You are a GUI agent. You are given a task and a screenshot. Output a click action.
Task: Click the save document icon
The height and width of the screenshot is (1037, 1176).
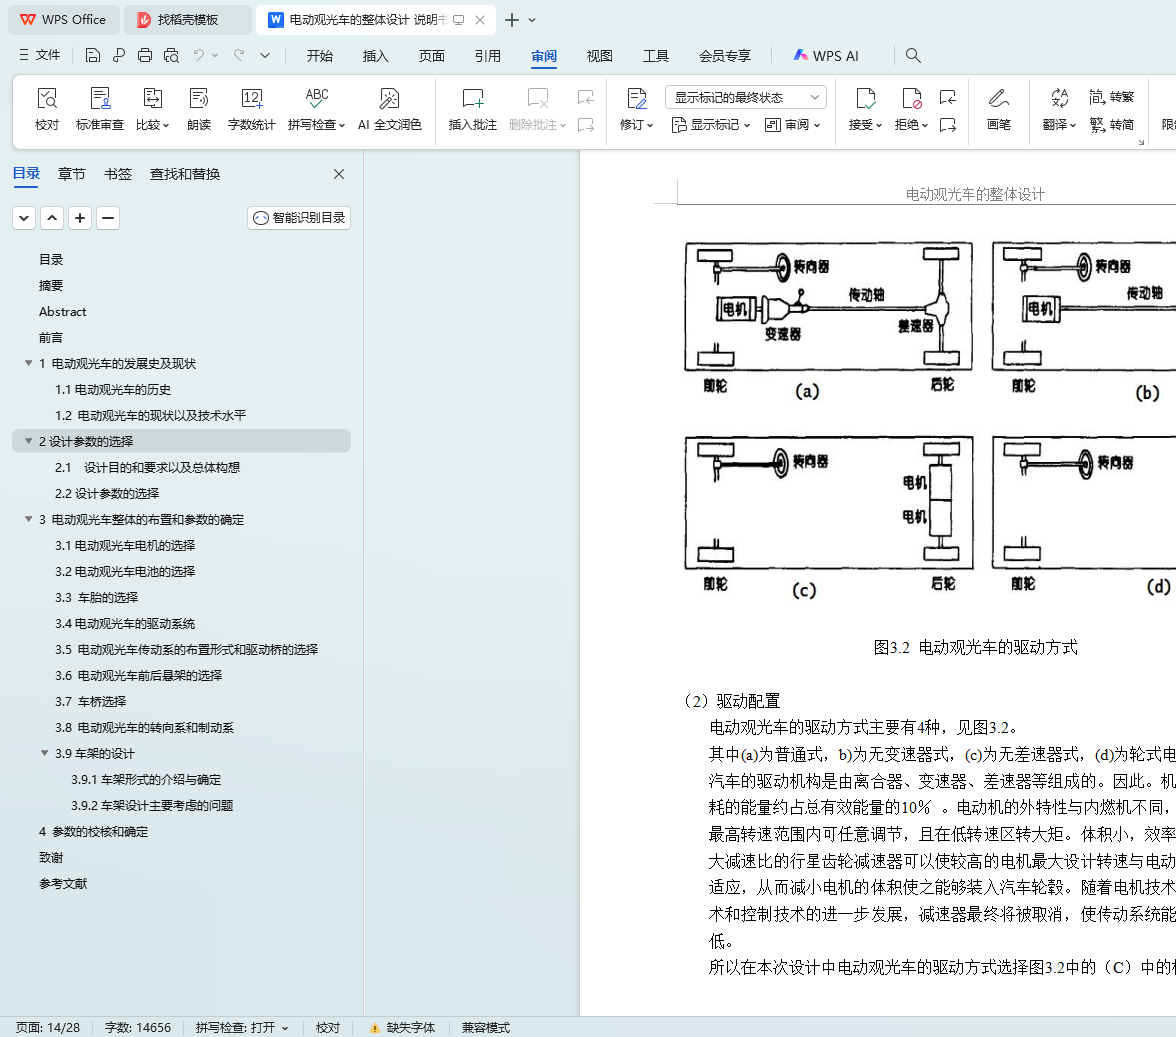point(93,55)
